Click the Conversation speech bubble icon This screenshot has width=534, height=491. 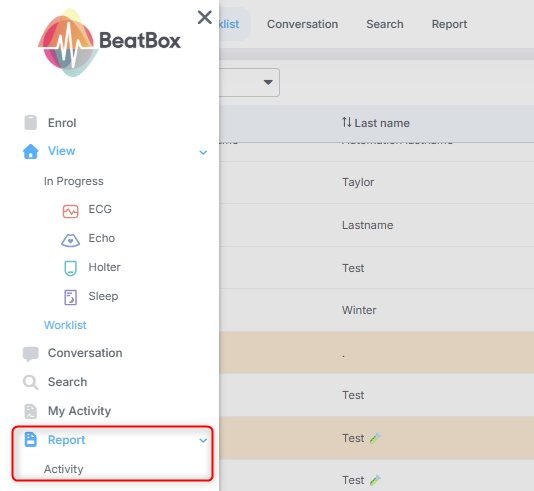31,354
